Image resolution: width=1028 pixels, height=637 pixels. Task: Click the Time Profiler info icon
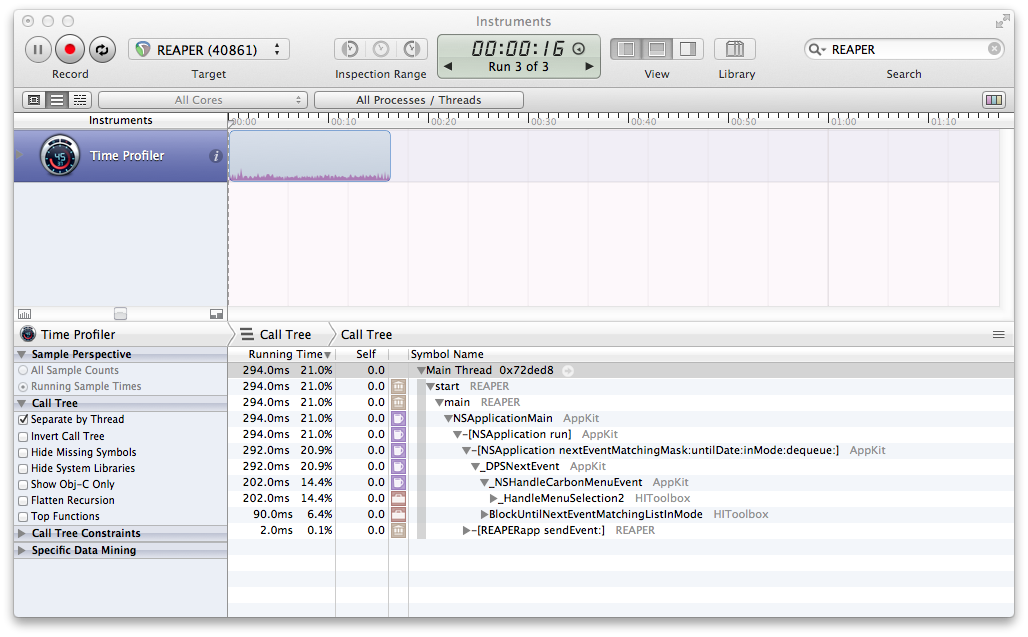click(215, 156)
